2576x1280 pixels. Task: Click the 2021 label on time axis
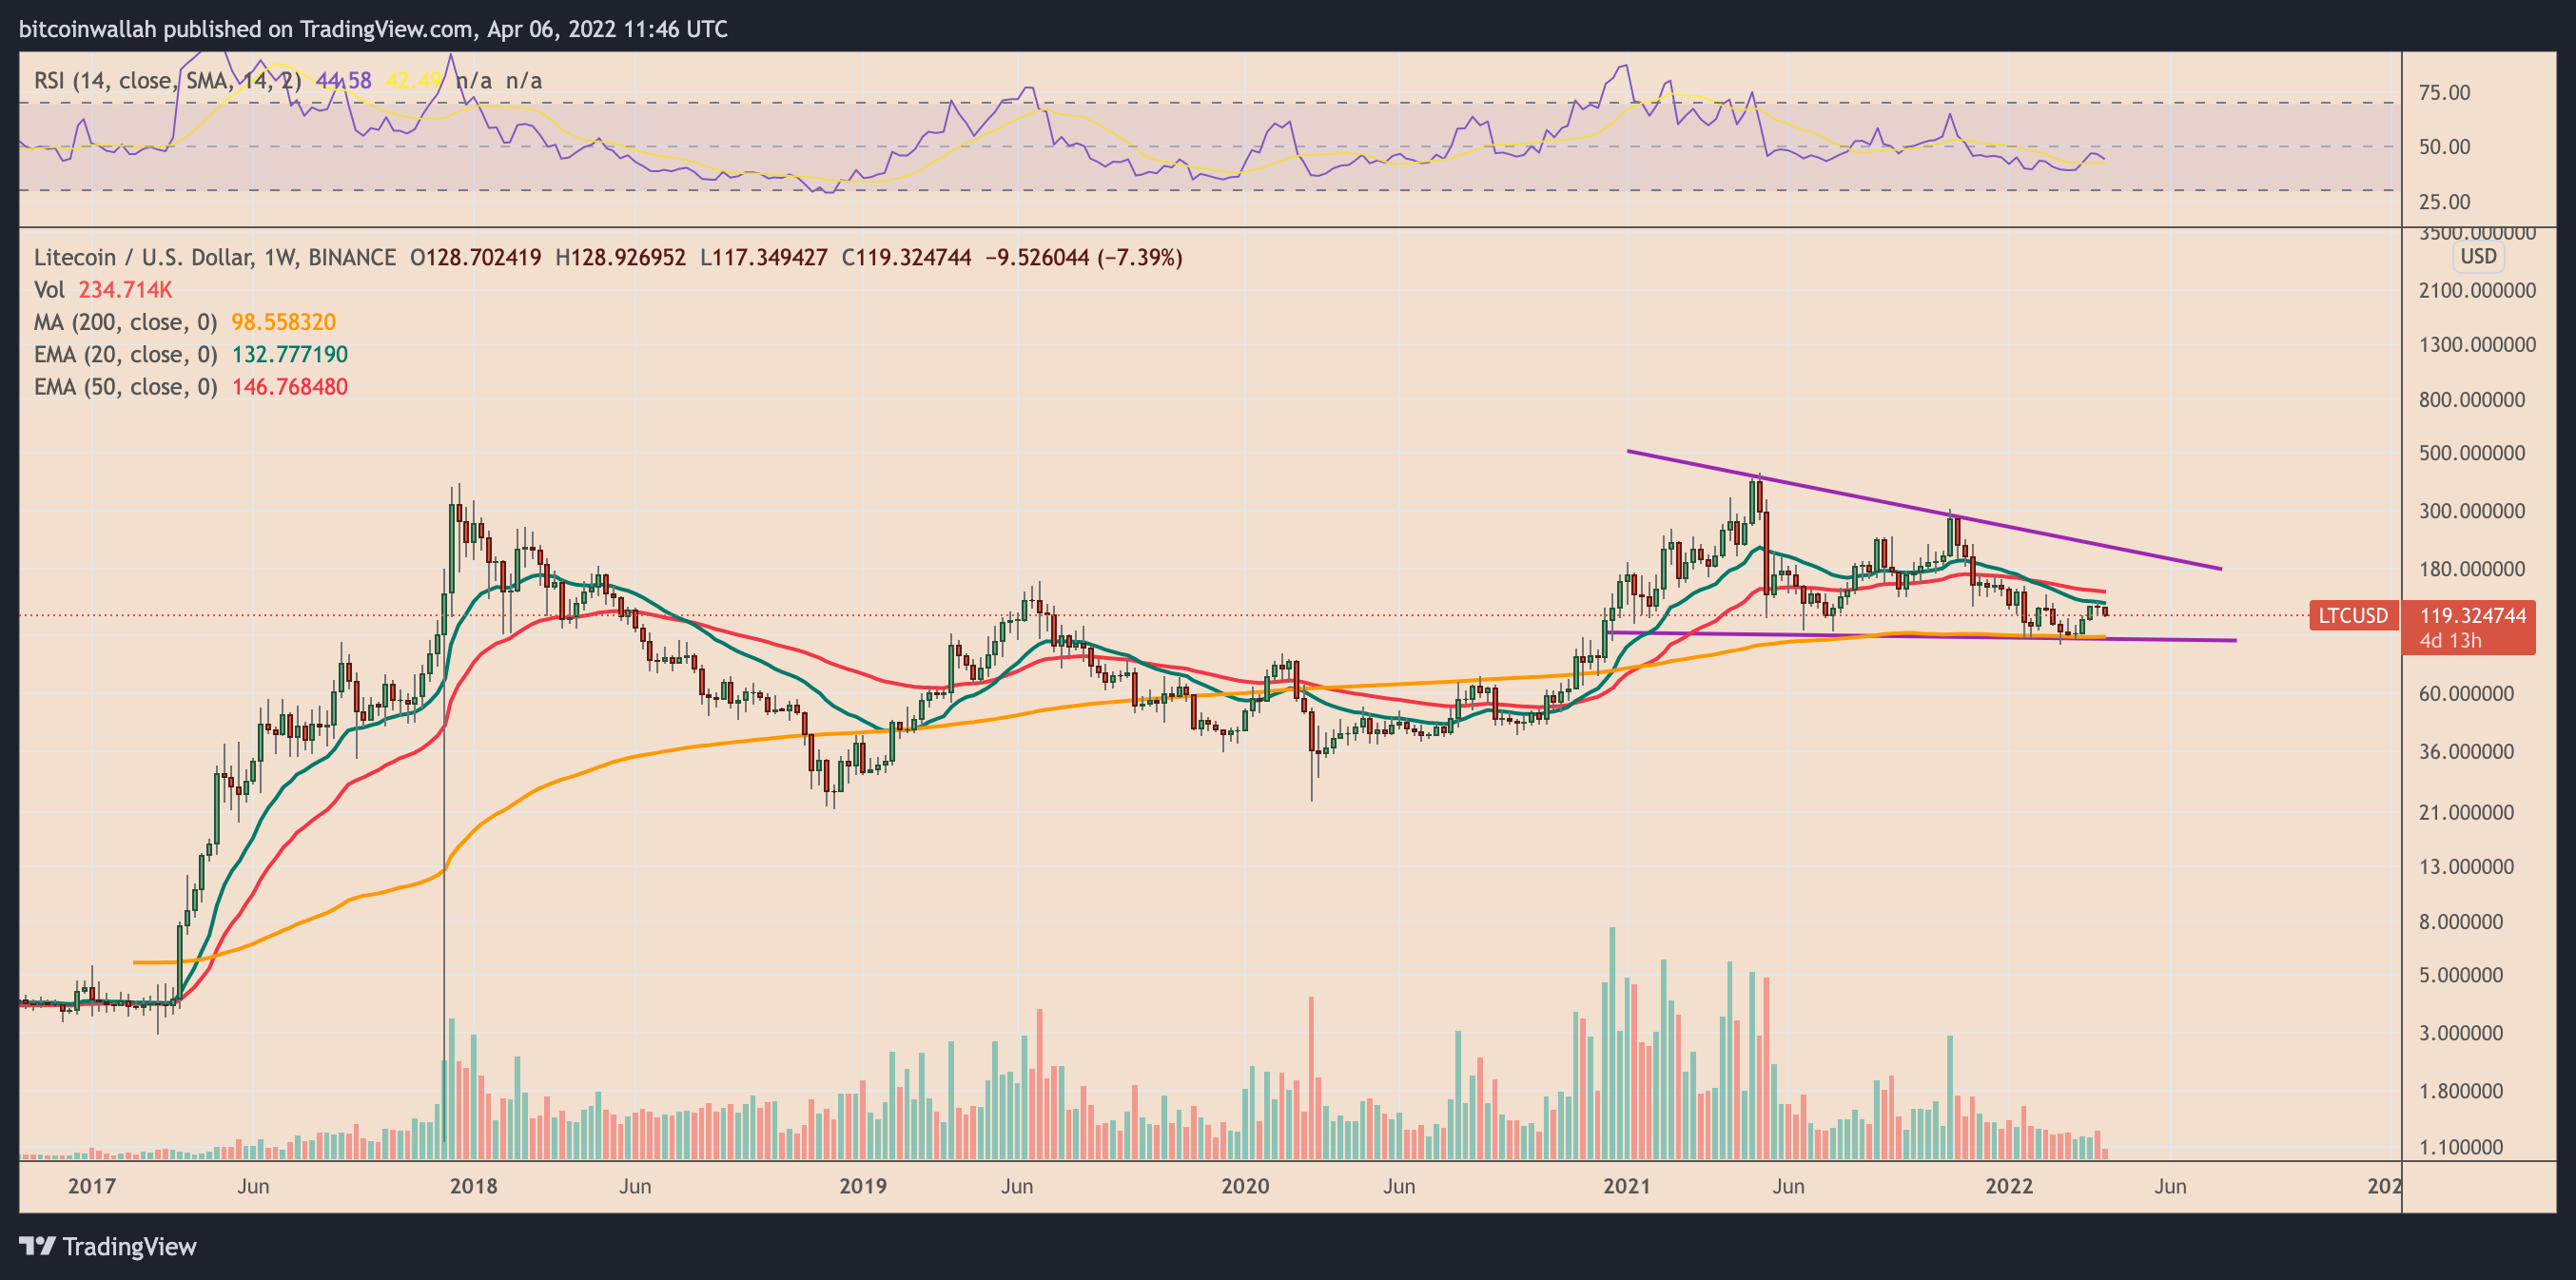click(1626, 1186)
